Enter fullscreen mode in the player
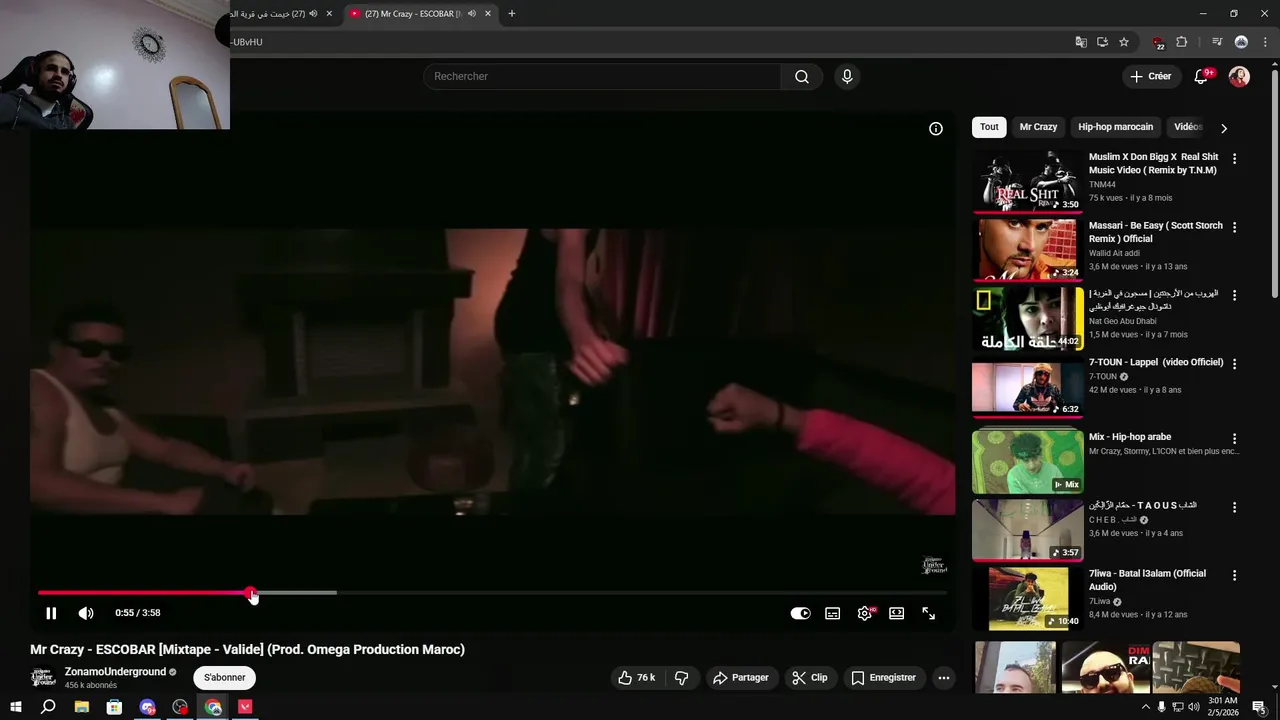This screenshot has height=720, width=1280. click(929, 613)
